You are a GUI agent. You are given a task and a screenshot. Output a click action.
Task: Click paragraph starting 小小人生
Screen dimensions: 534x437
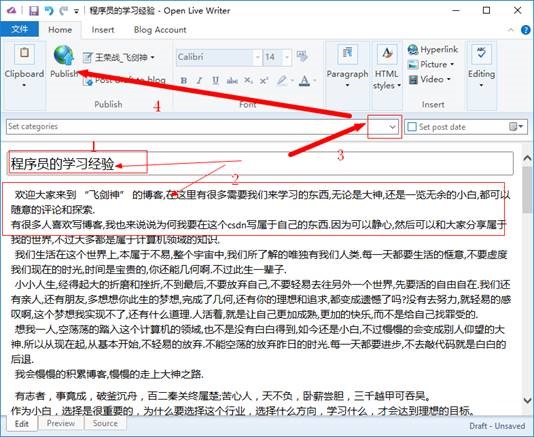click(261, 299)
